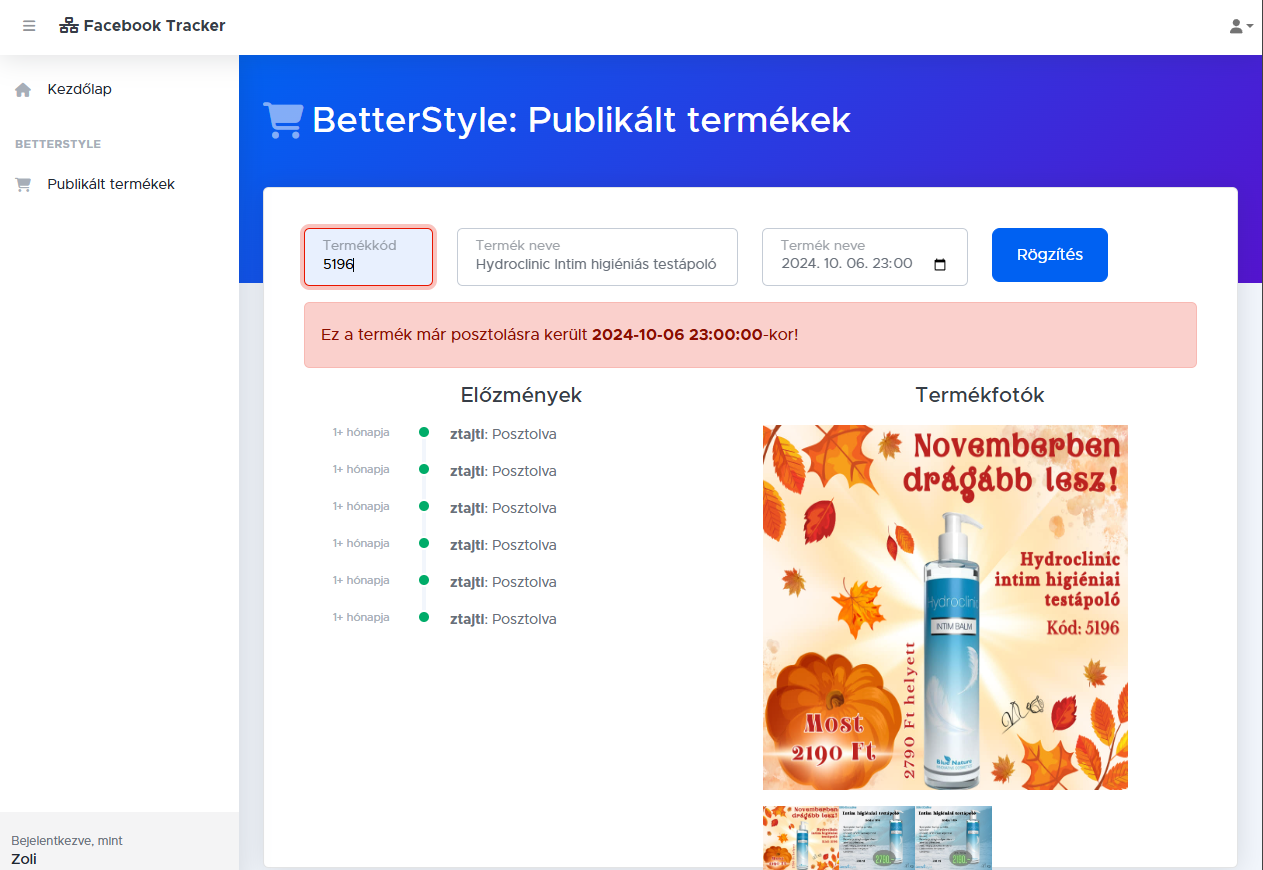This screenshot has height=870, width=1263.
Task: Click the date and time field
Action: pyautogui.click(x=850, y=264)
